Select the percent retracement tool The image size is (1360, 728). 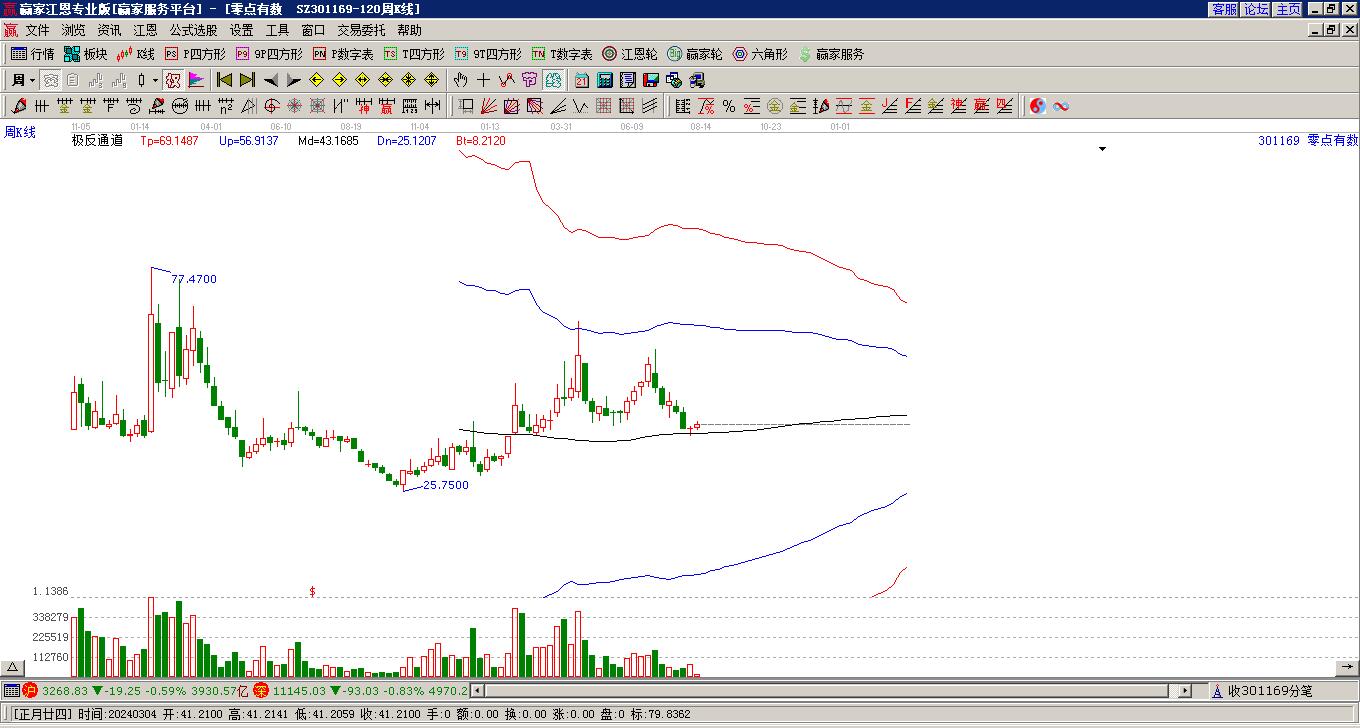(729, 106)
